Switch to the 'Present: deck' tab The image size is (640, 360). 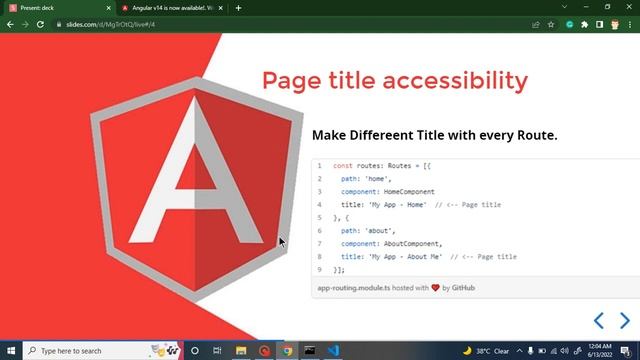(58, 8)
